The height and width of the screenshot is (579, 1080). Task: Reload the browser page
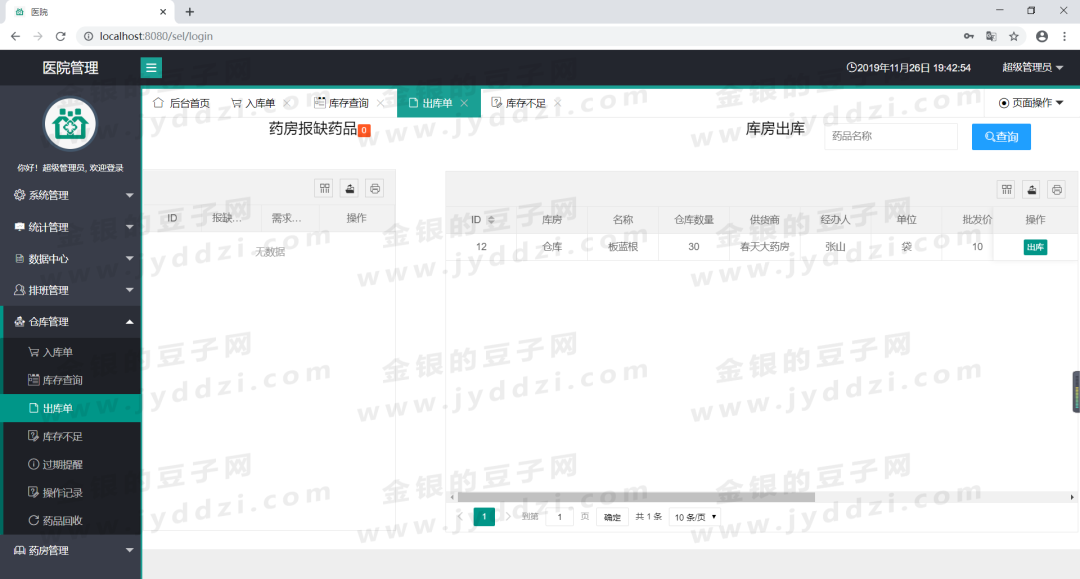(x=61, y=36)
